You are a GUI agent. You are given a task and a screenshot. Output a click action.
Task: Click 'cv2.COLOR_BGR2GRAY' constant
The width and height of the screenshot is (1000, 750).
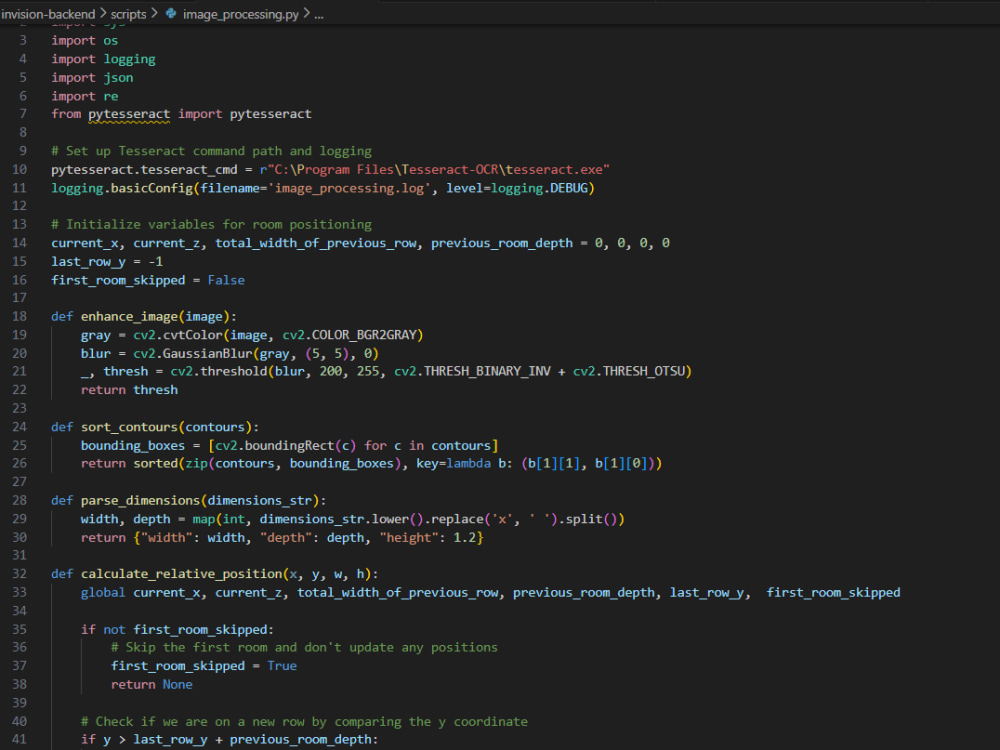coord(349,335)
